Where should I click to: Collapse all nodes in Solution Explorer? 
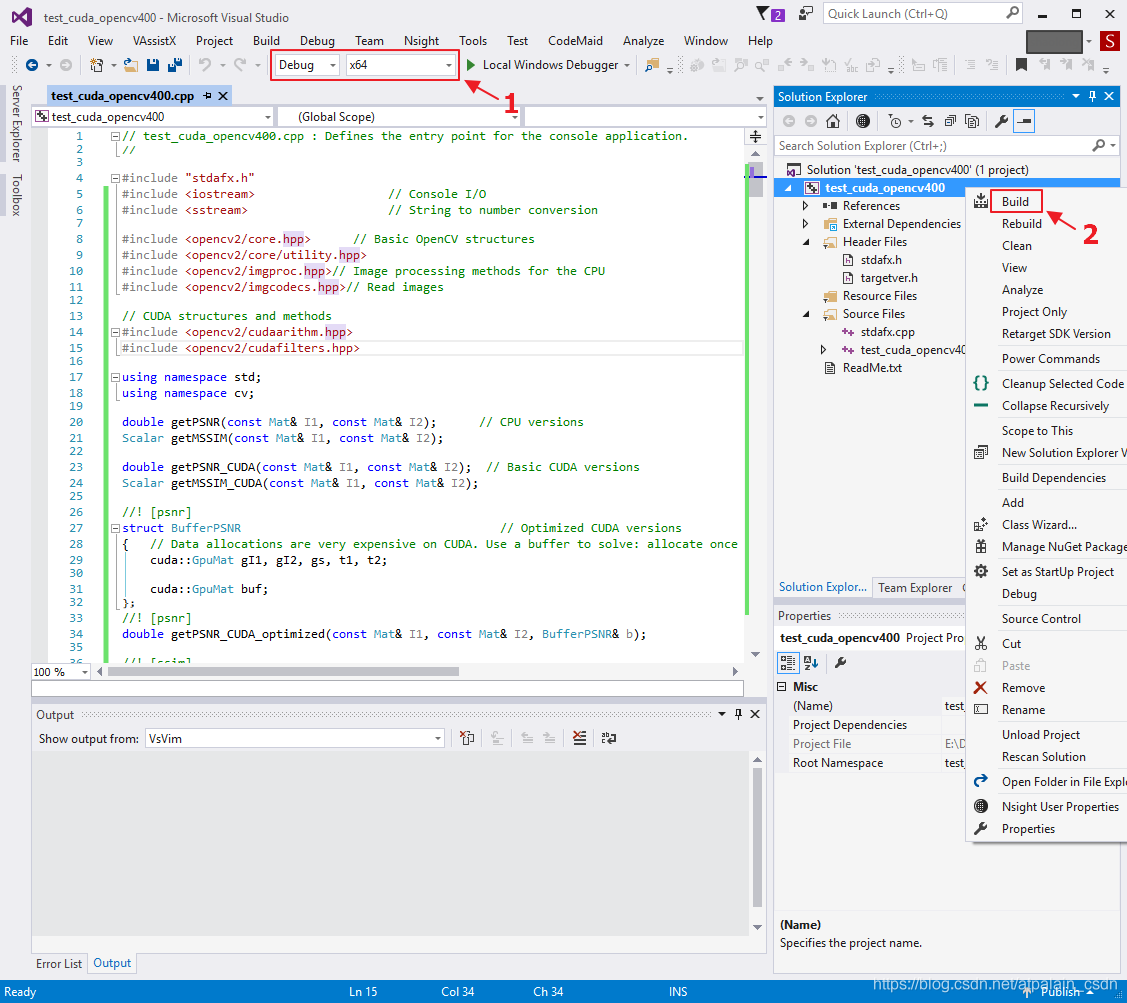950,122
